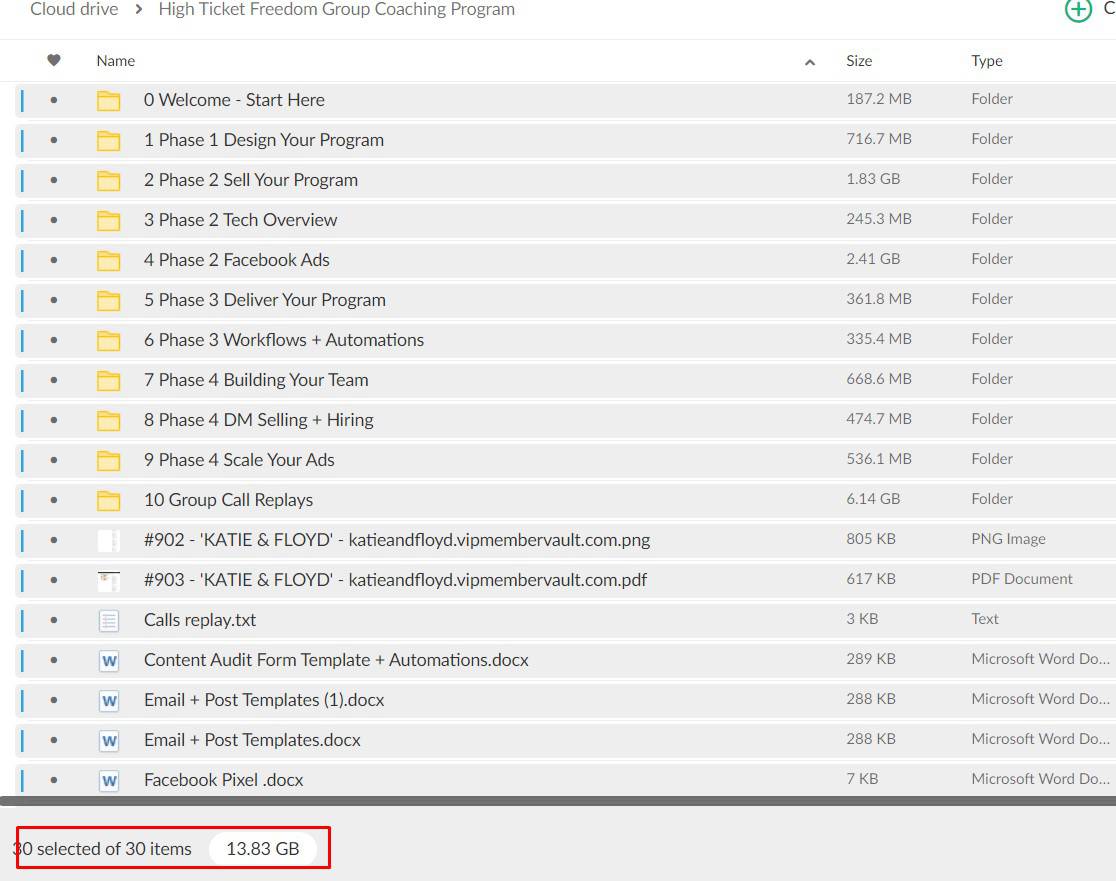
Task: Toggle the favorite dot for 1 Phase 1 Design Your Program
Action: click(x=54, y=140)
